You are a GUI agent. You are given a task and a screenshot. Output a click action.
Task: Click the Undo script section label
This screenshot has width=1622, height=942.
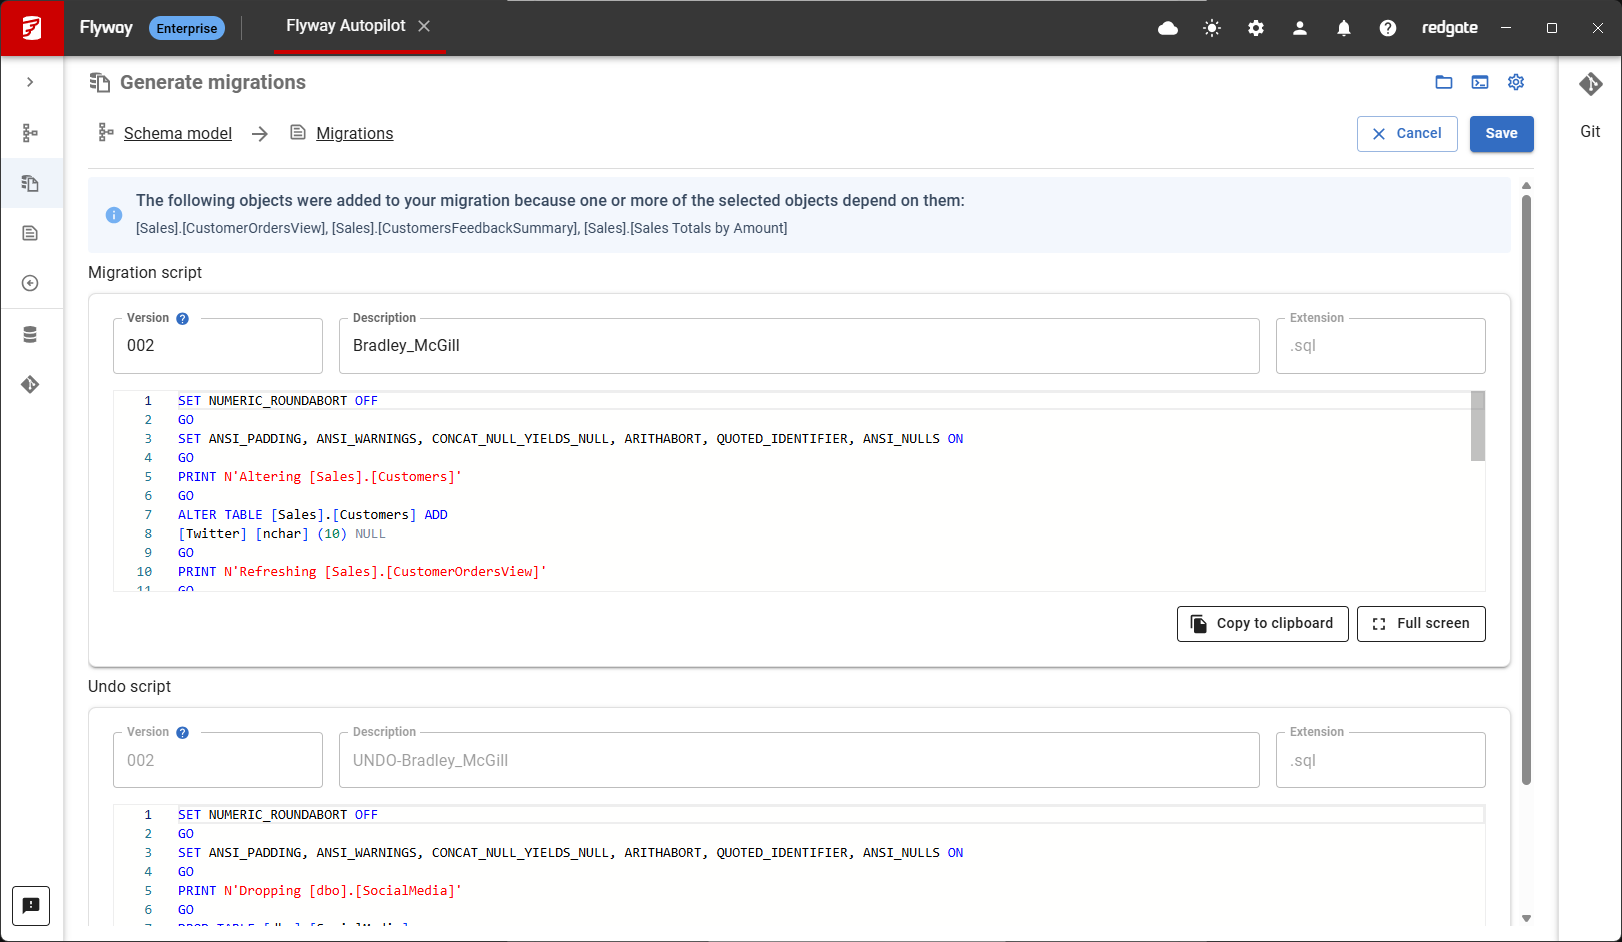point(130,687)
